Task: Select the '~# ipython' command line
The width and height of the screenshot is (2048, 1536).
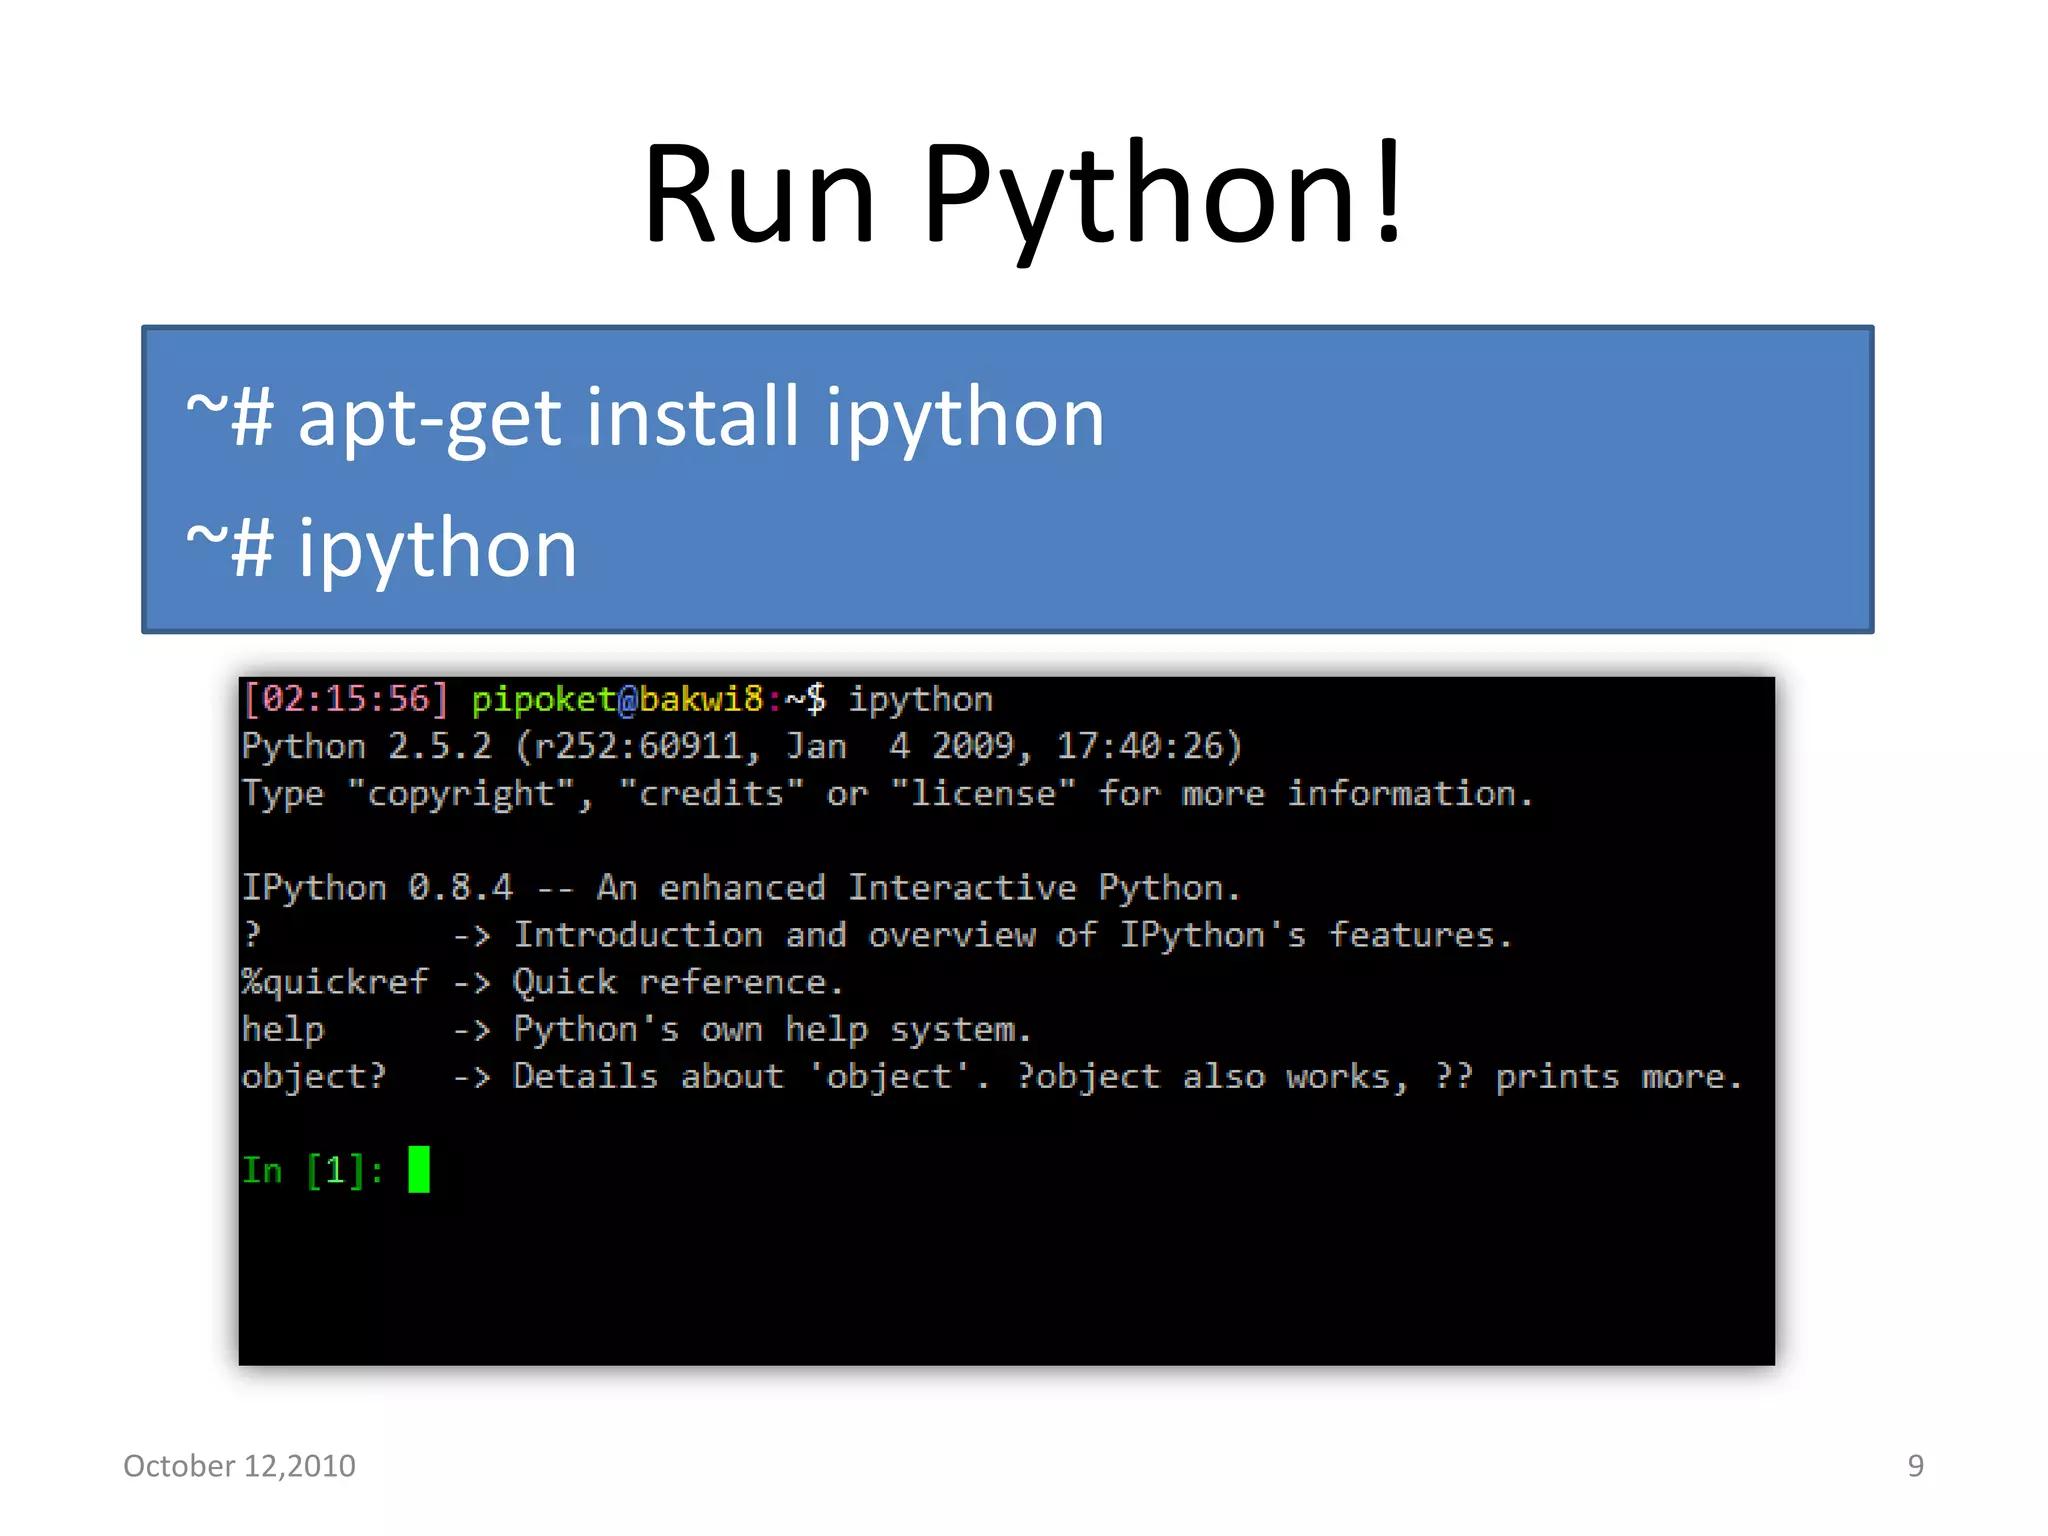Action: click(381, 548)
